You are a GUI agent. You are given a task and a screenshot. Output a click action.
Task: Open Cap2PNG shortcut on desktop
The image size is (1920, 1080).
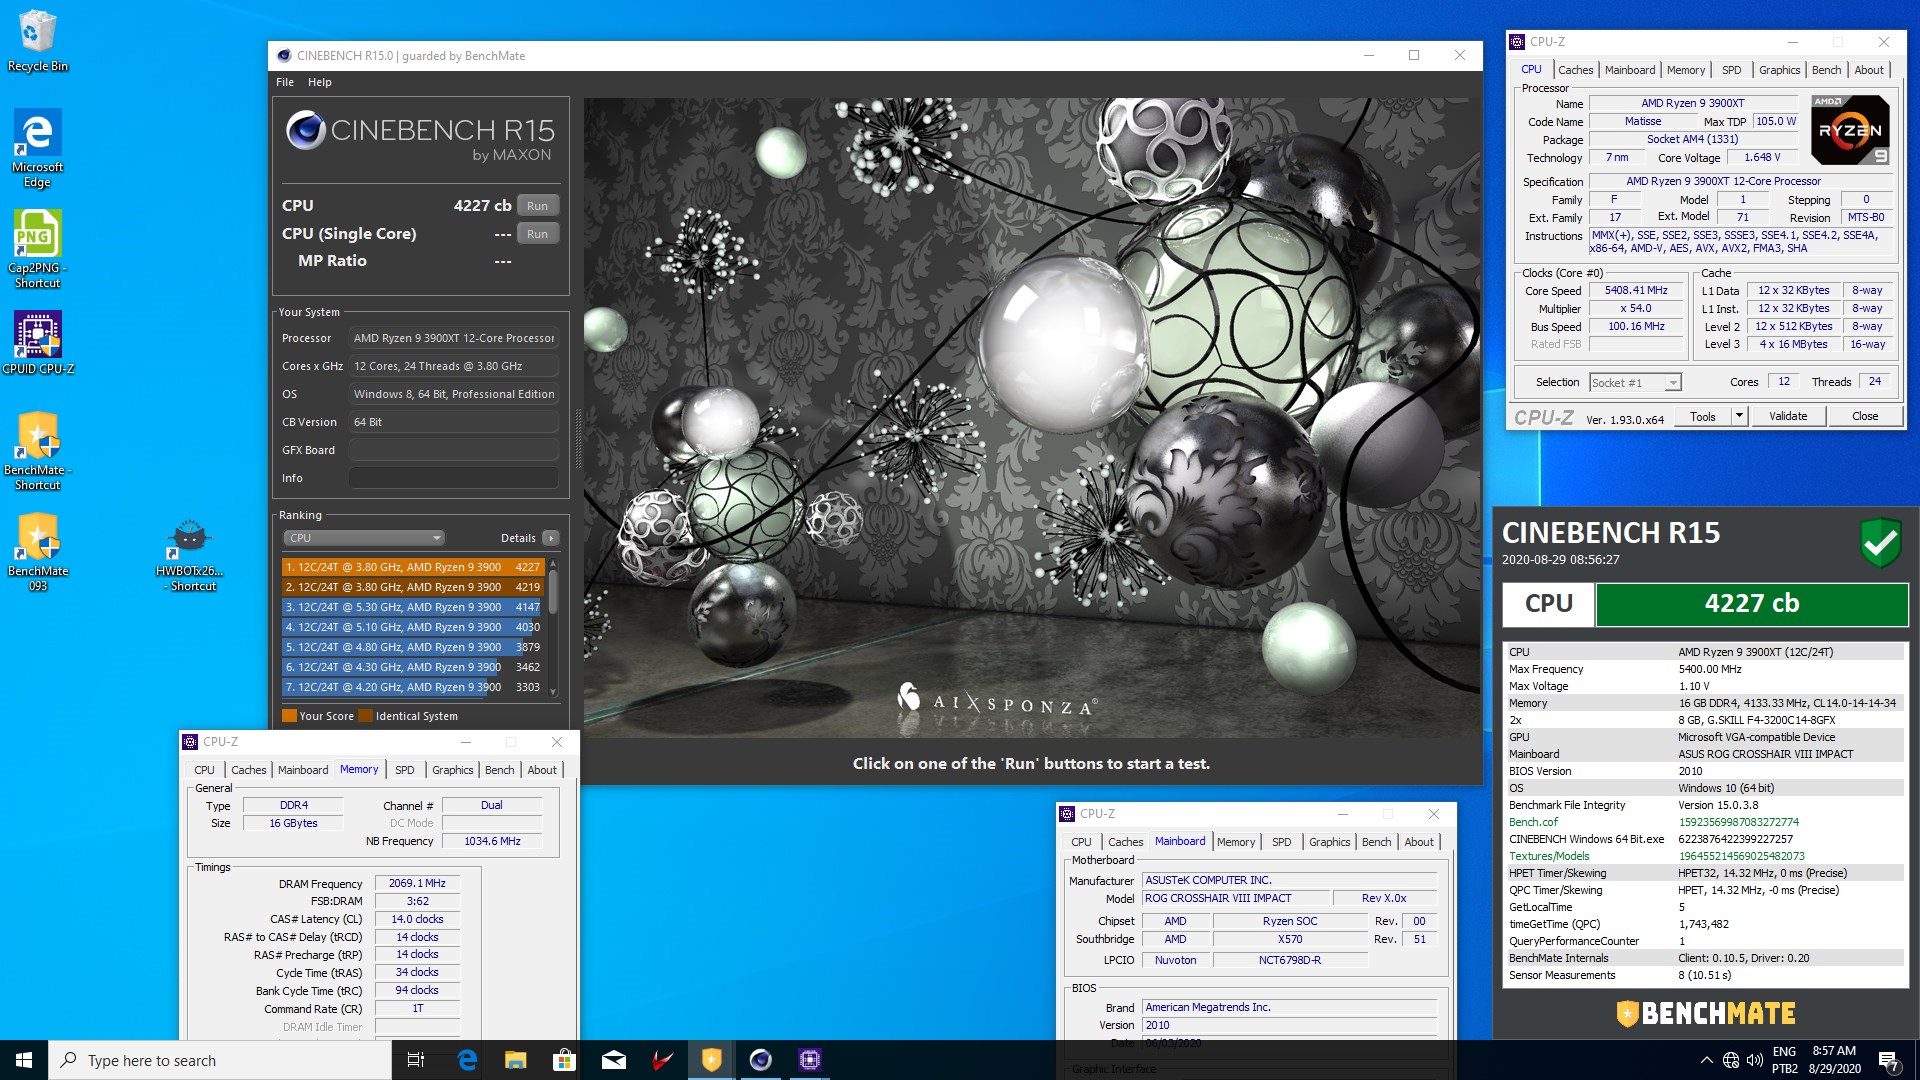pos(37,249)
